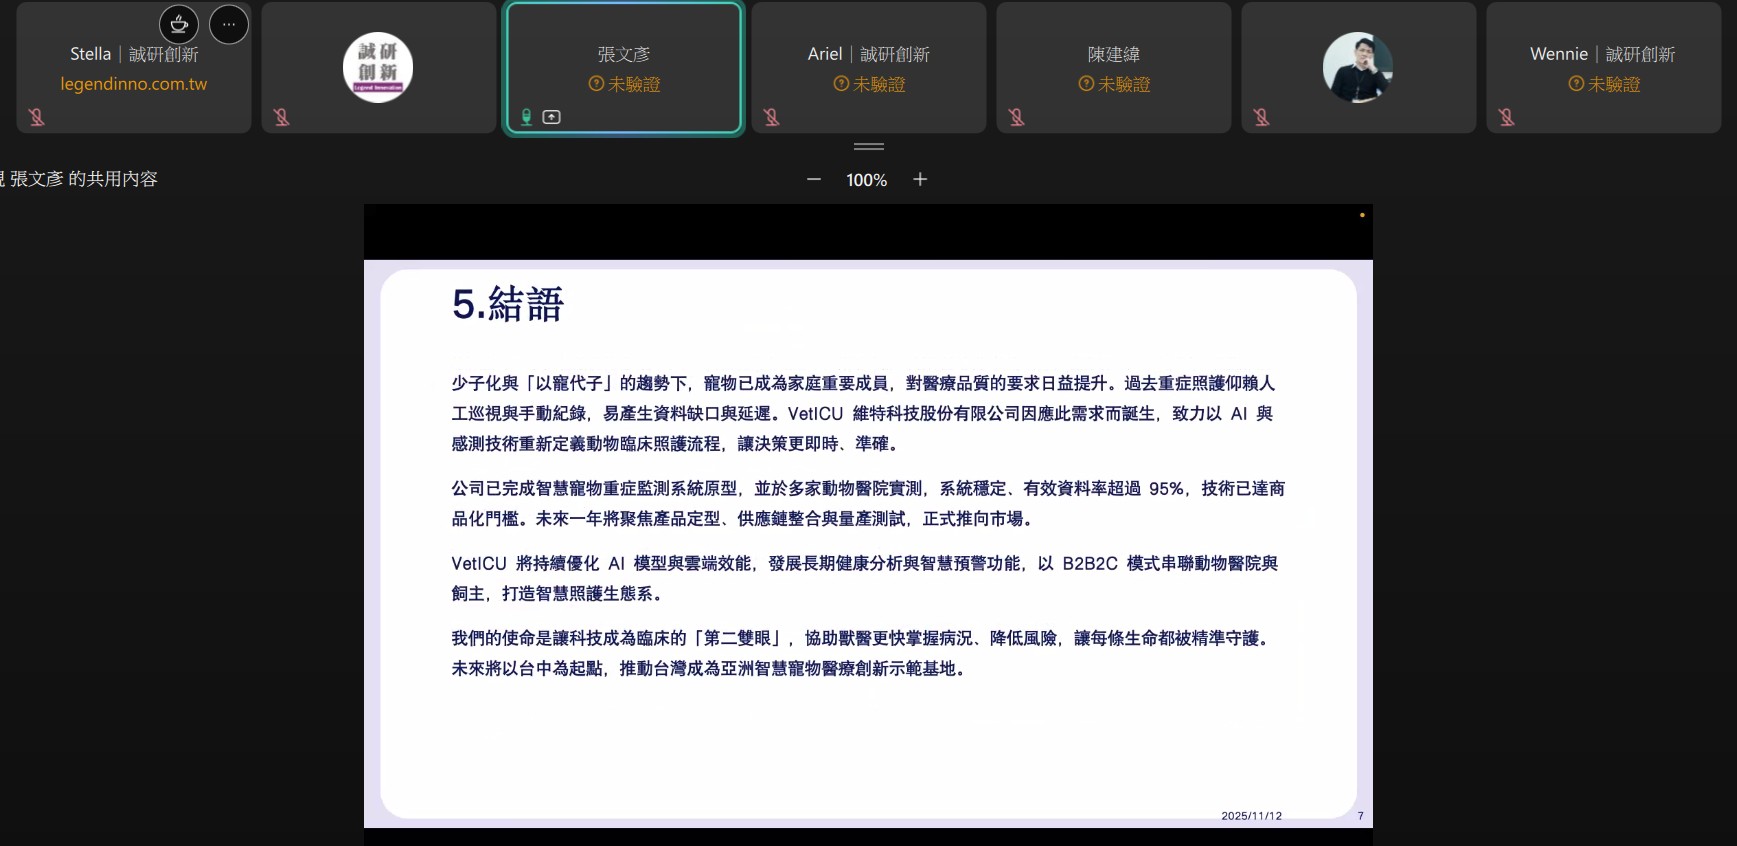Click the unverified question mark icon under 張文彥

(596, 84)
